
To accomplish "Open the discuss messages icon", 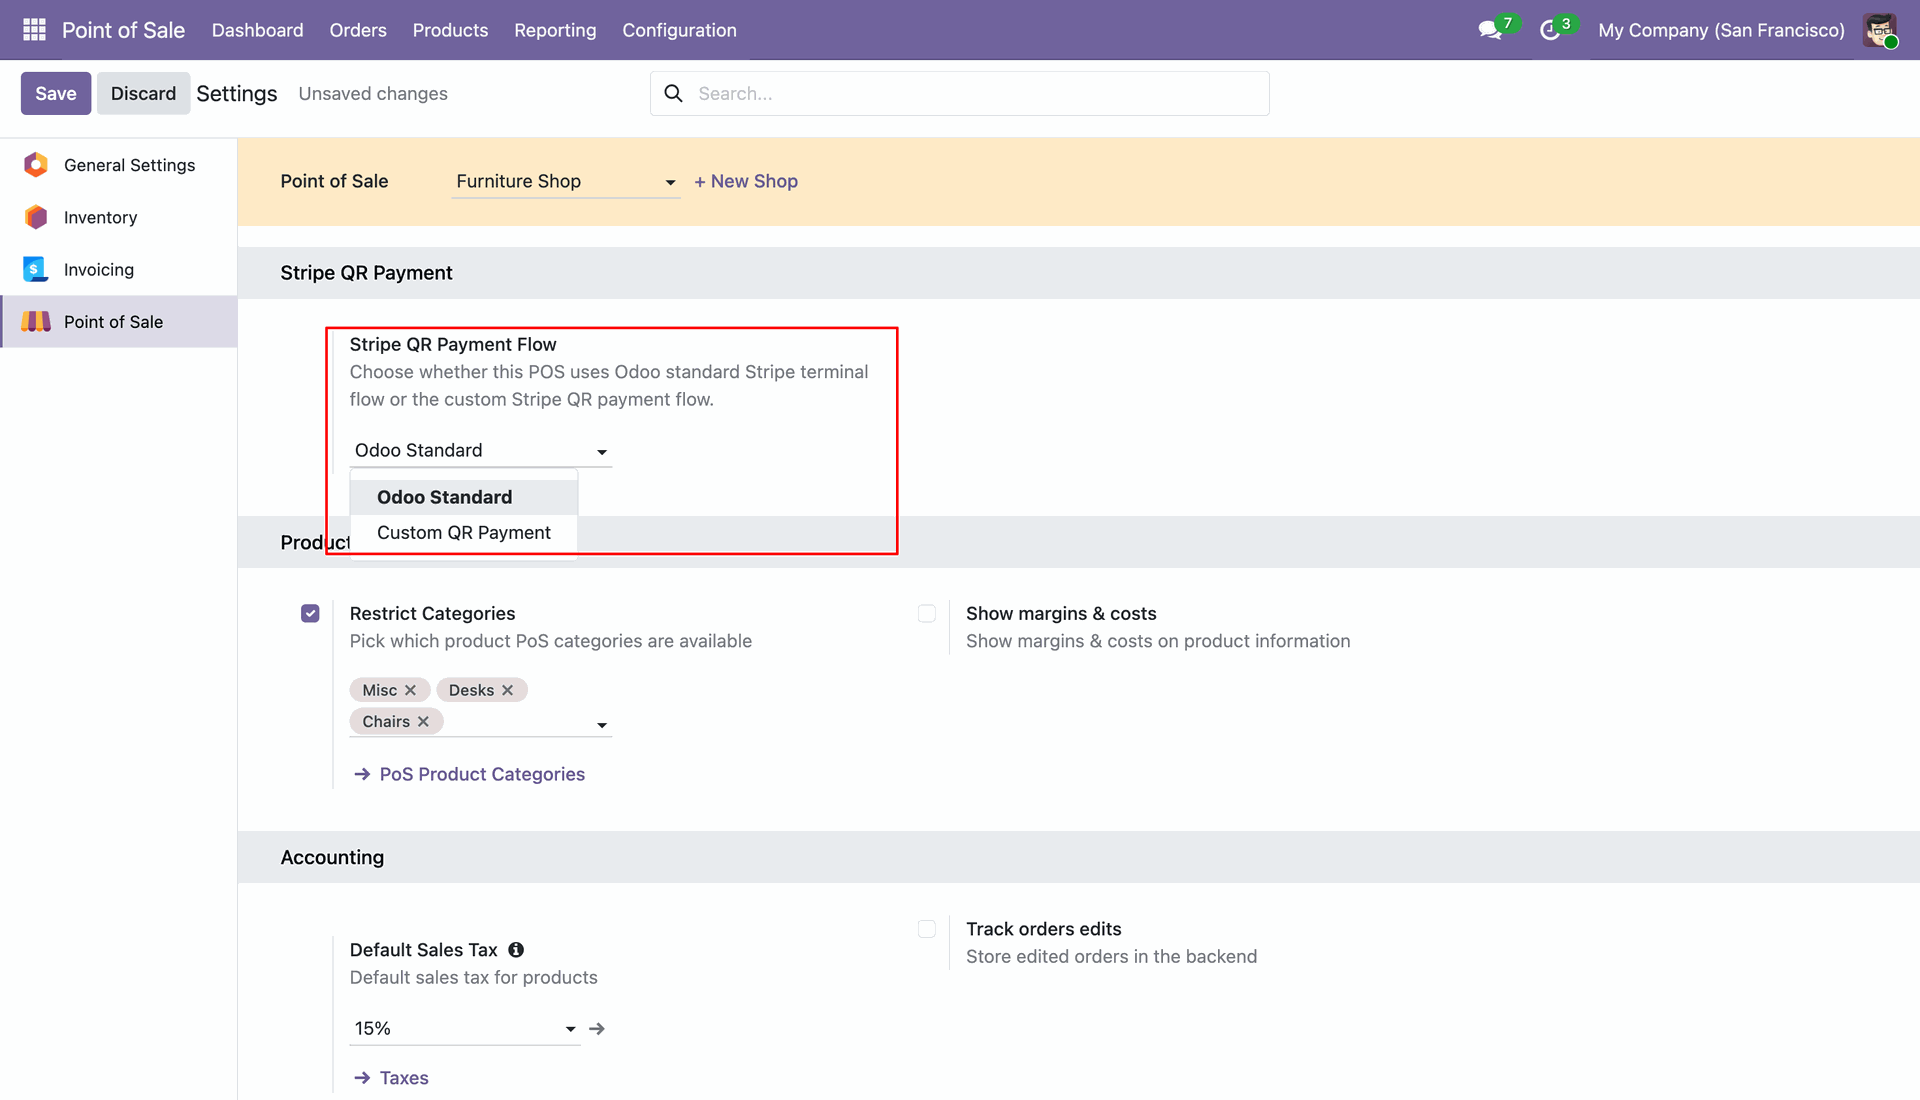I will coord(1490,30).
